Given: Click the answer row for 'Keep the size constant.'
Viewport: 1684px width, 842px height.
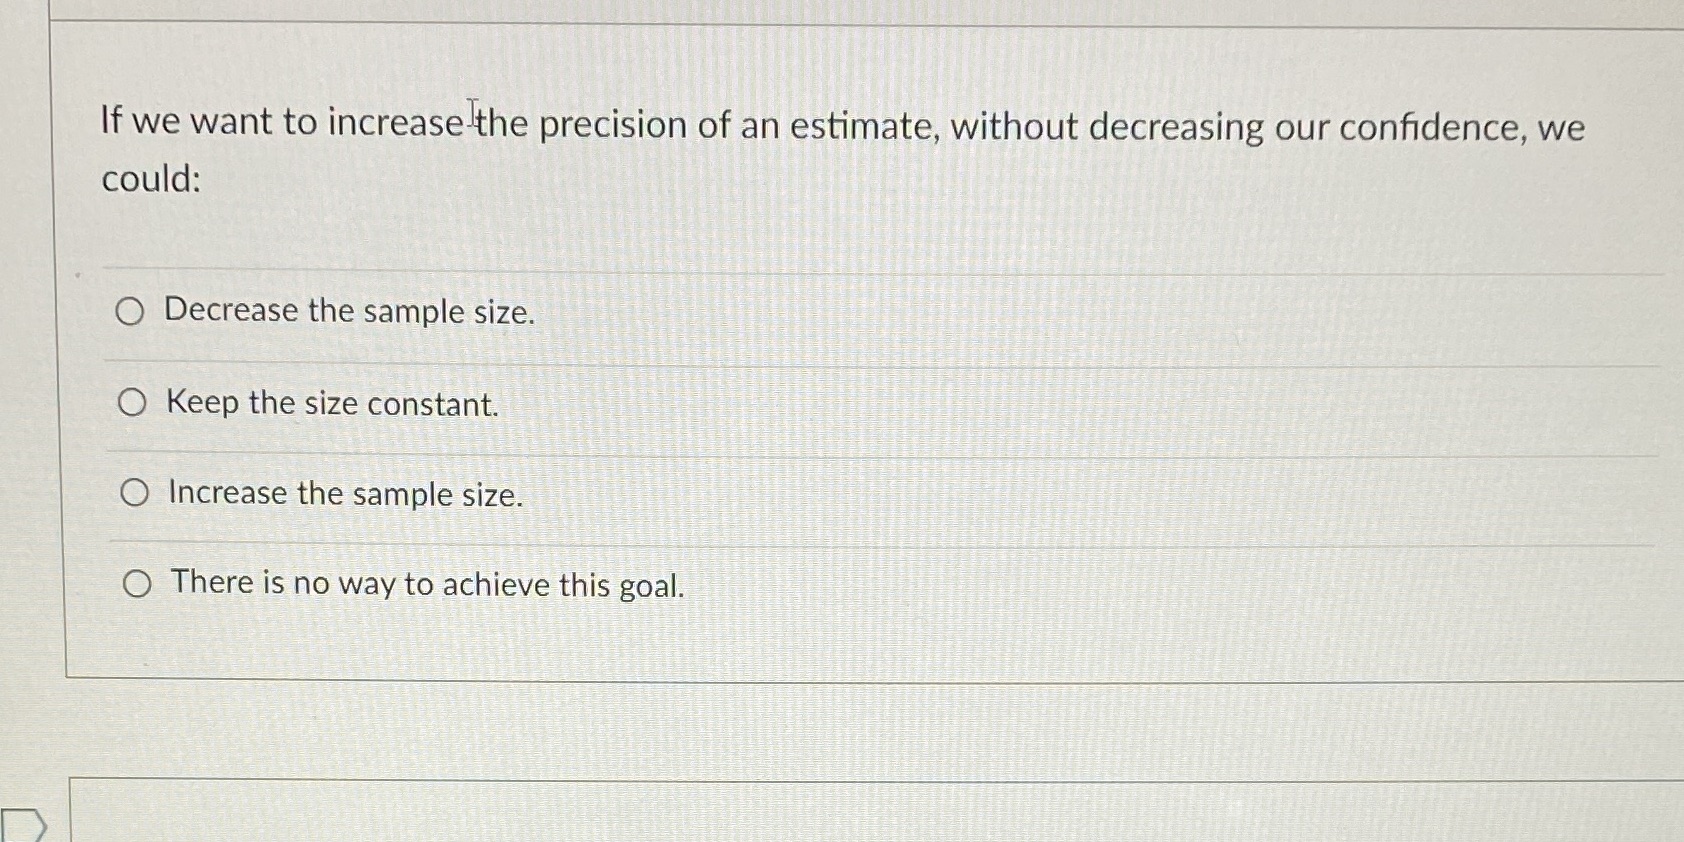Looking at the screenshot, I should [x=330, y=404].
